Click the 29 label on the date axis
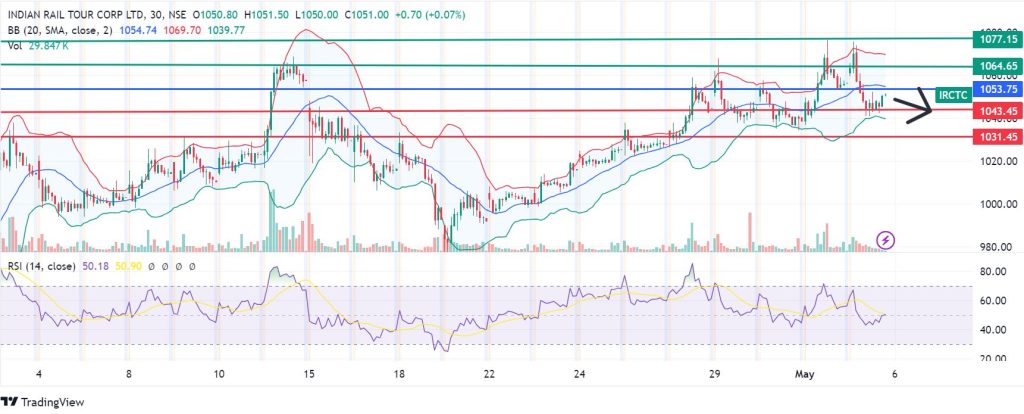The image size is (1024, 414). (x=714, y=374)
